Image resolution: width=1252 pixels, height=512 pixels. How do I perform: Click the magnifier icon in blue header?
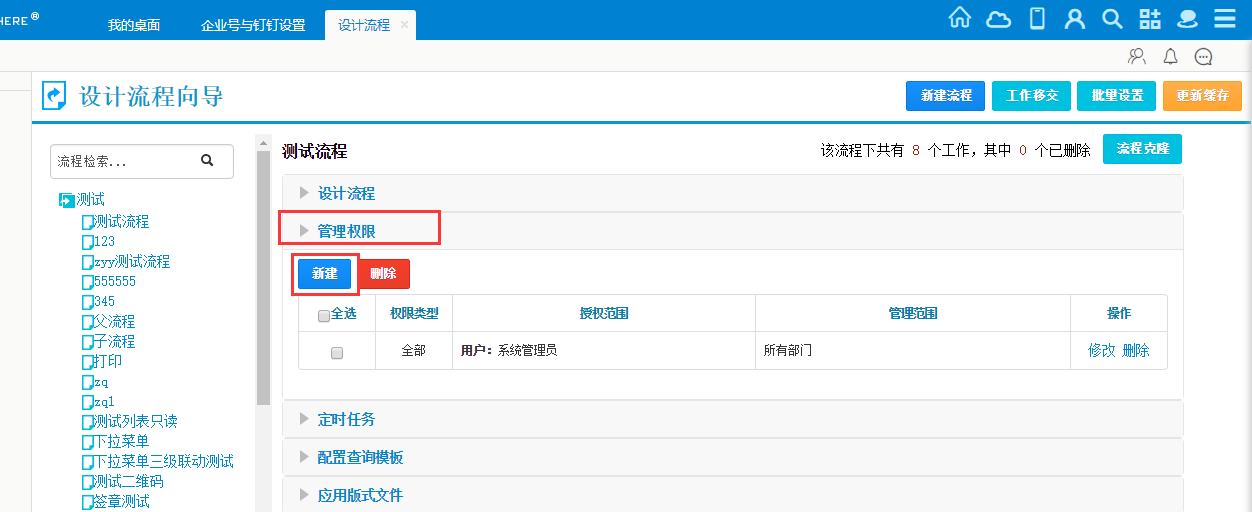1112,19
